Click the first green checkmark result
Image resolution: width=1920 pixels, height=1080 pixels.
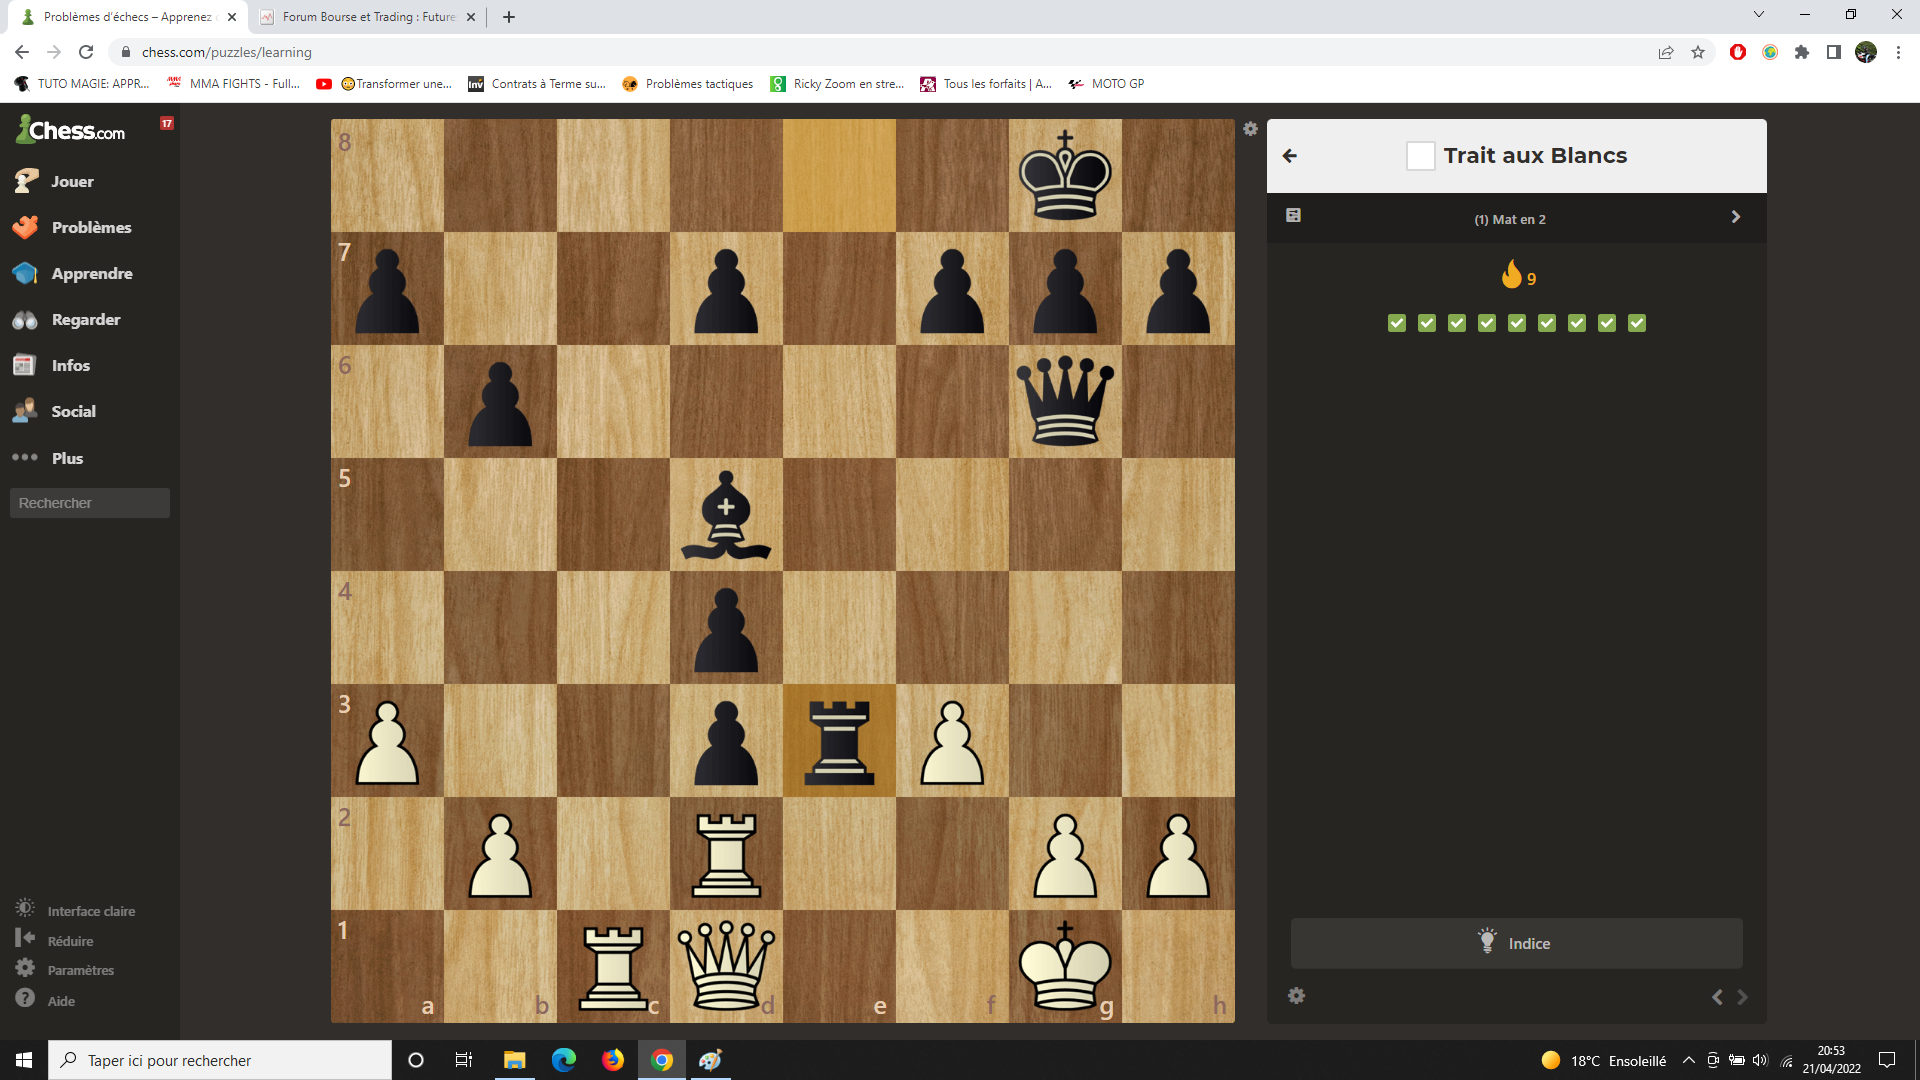point(1397,323)
